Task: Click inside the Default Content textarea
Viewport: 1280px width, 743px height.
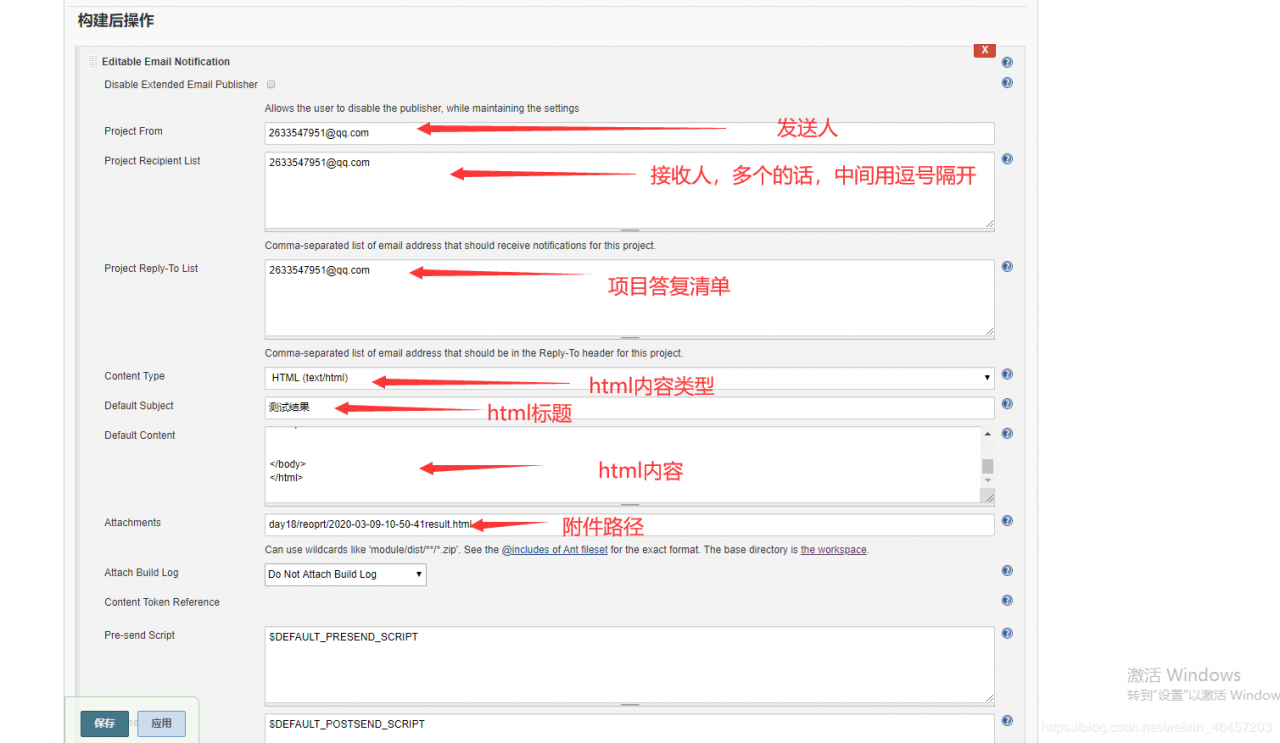Action: [621, 465]
